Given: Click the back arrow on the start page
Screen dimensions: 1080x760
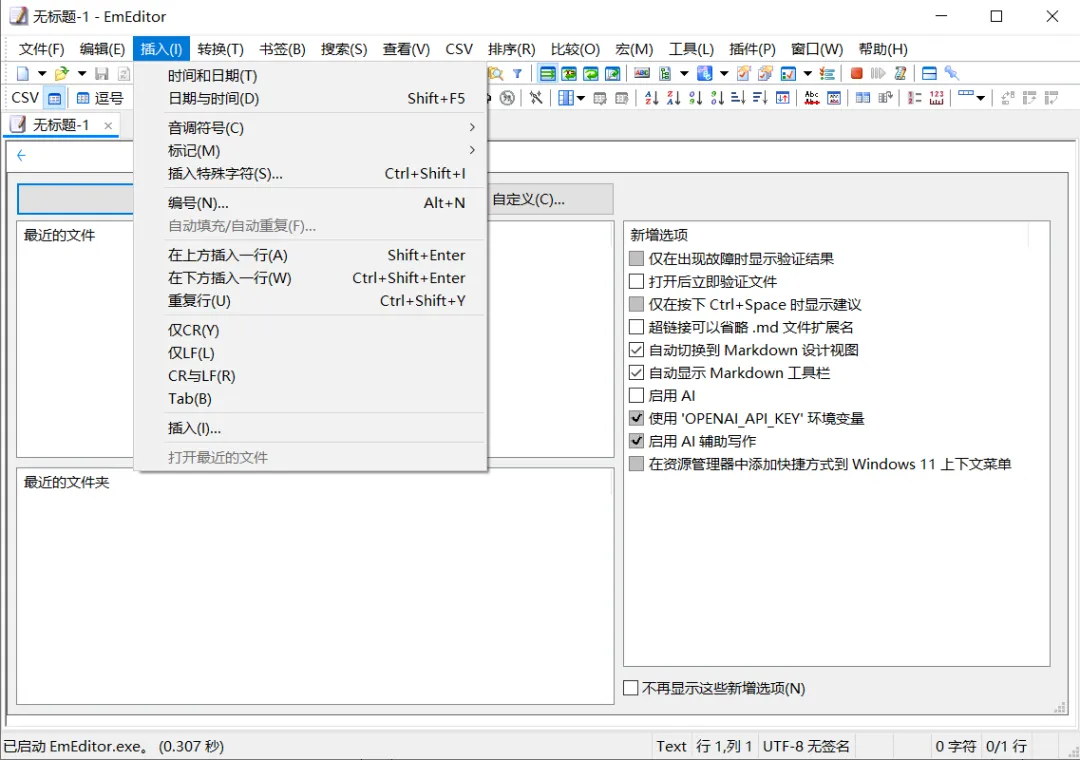Looking at the screenshot, I should (21, 155).
